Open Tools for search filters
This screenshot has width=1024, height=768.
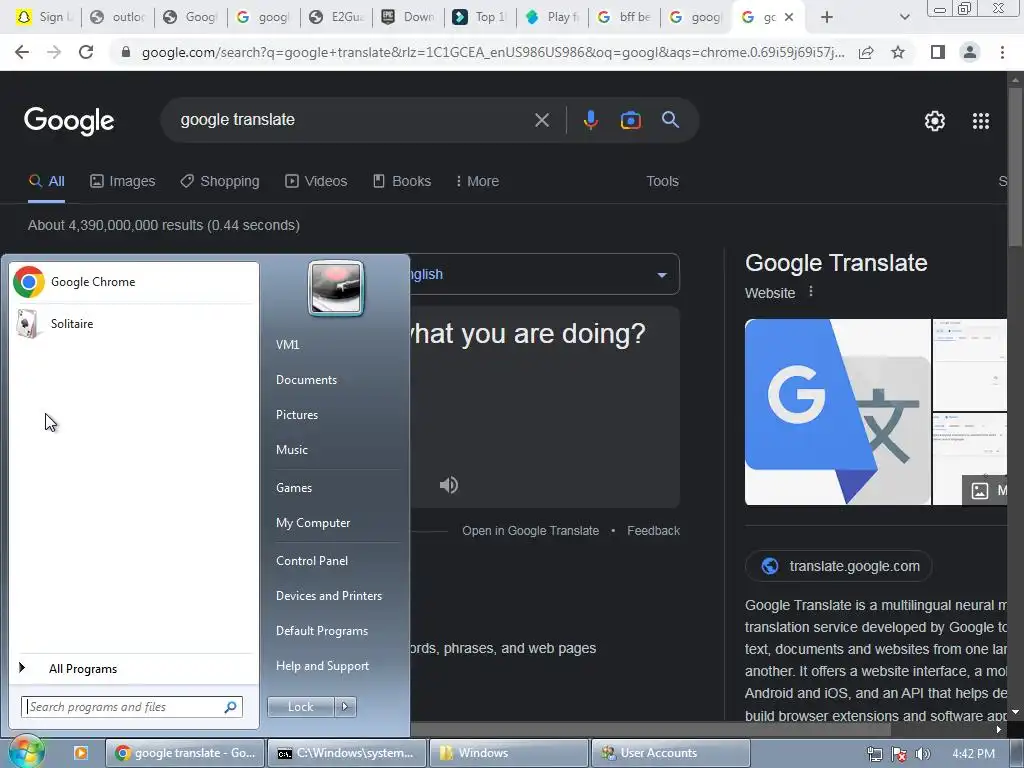coord(662,181)
